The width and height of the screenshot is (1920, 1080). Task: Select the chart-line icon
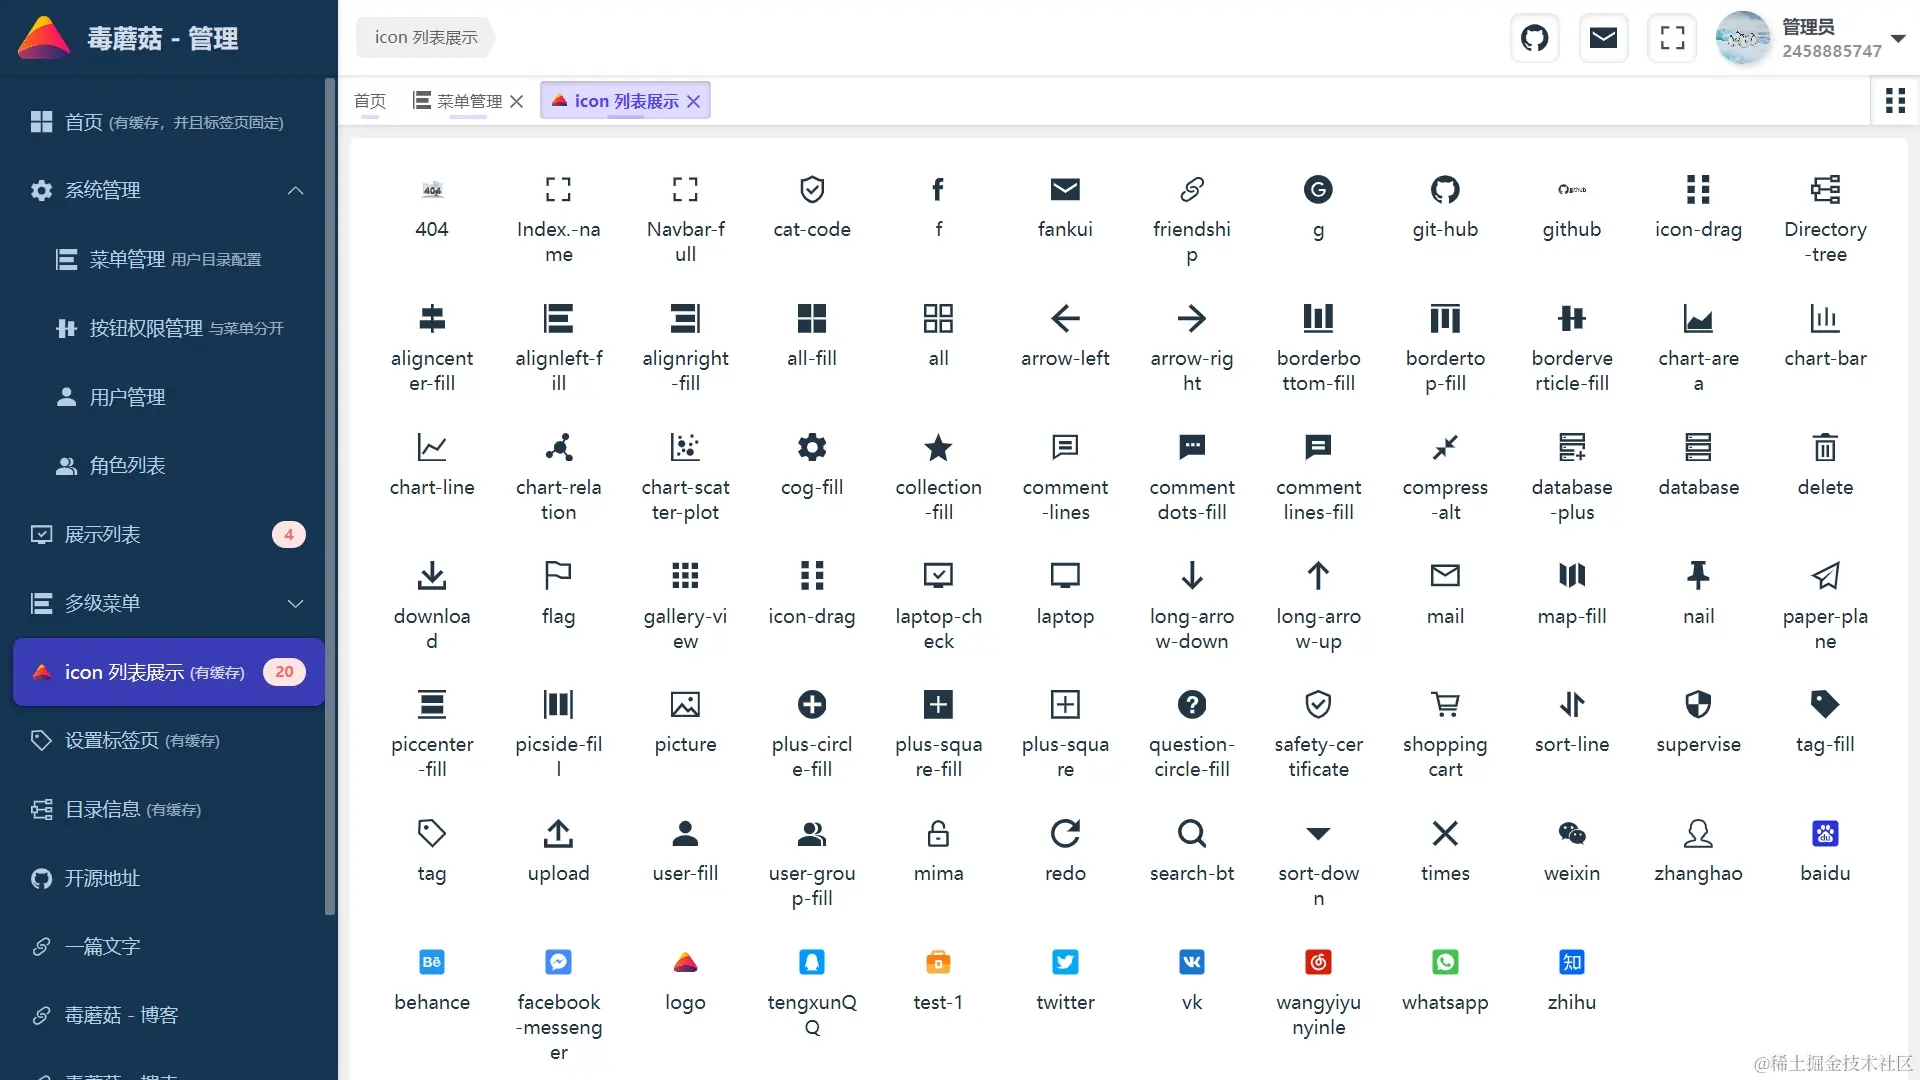pos(432,447)
